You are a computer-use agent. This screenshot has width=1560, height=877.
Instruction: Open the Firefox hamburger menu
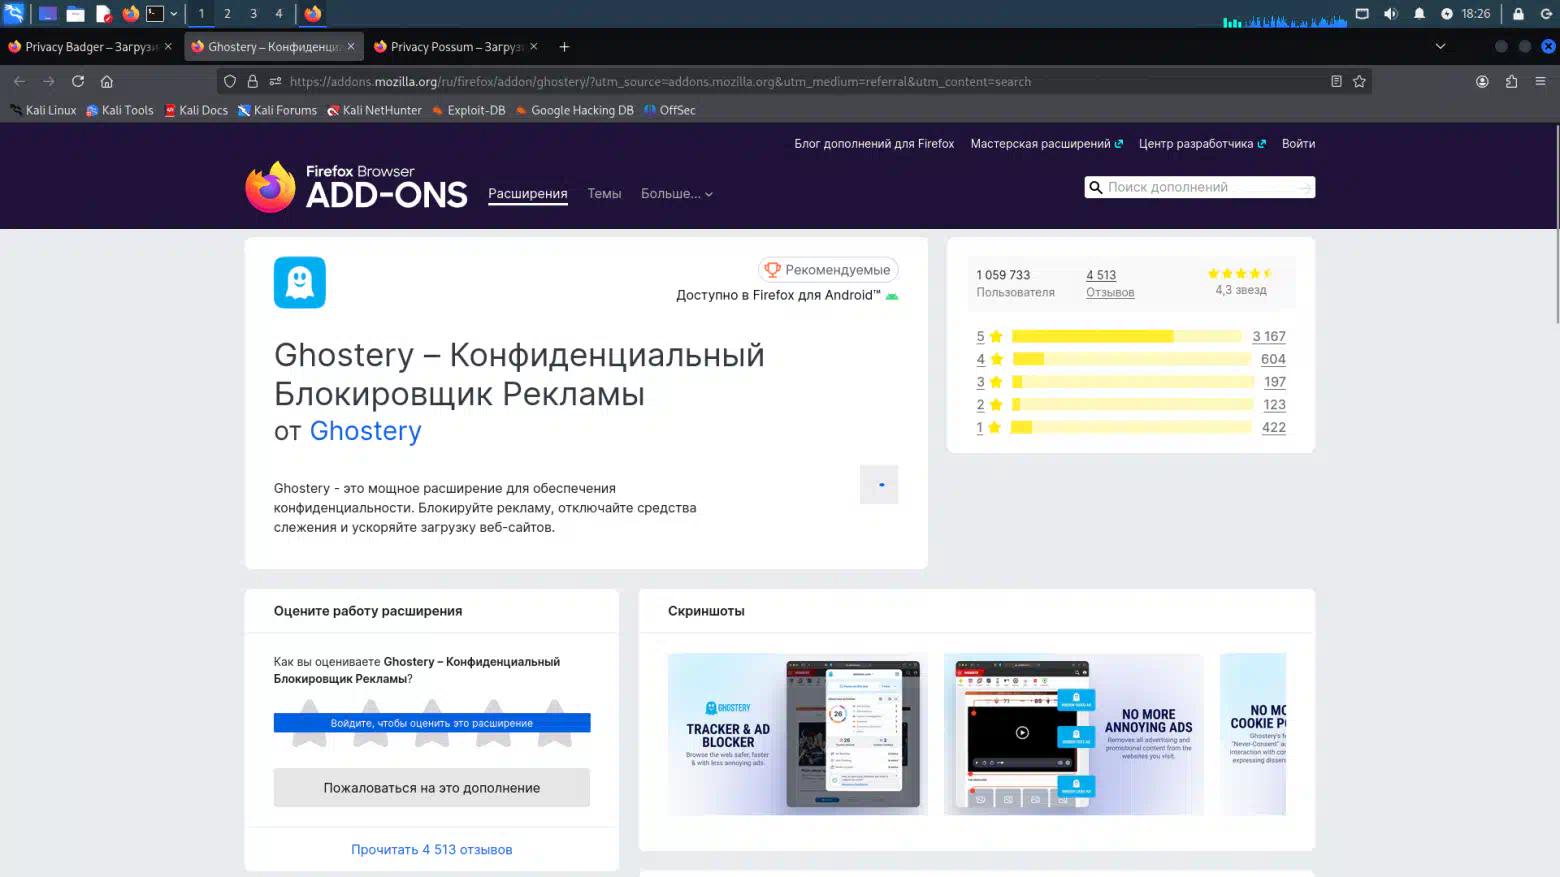click(1540, 82)
